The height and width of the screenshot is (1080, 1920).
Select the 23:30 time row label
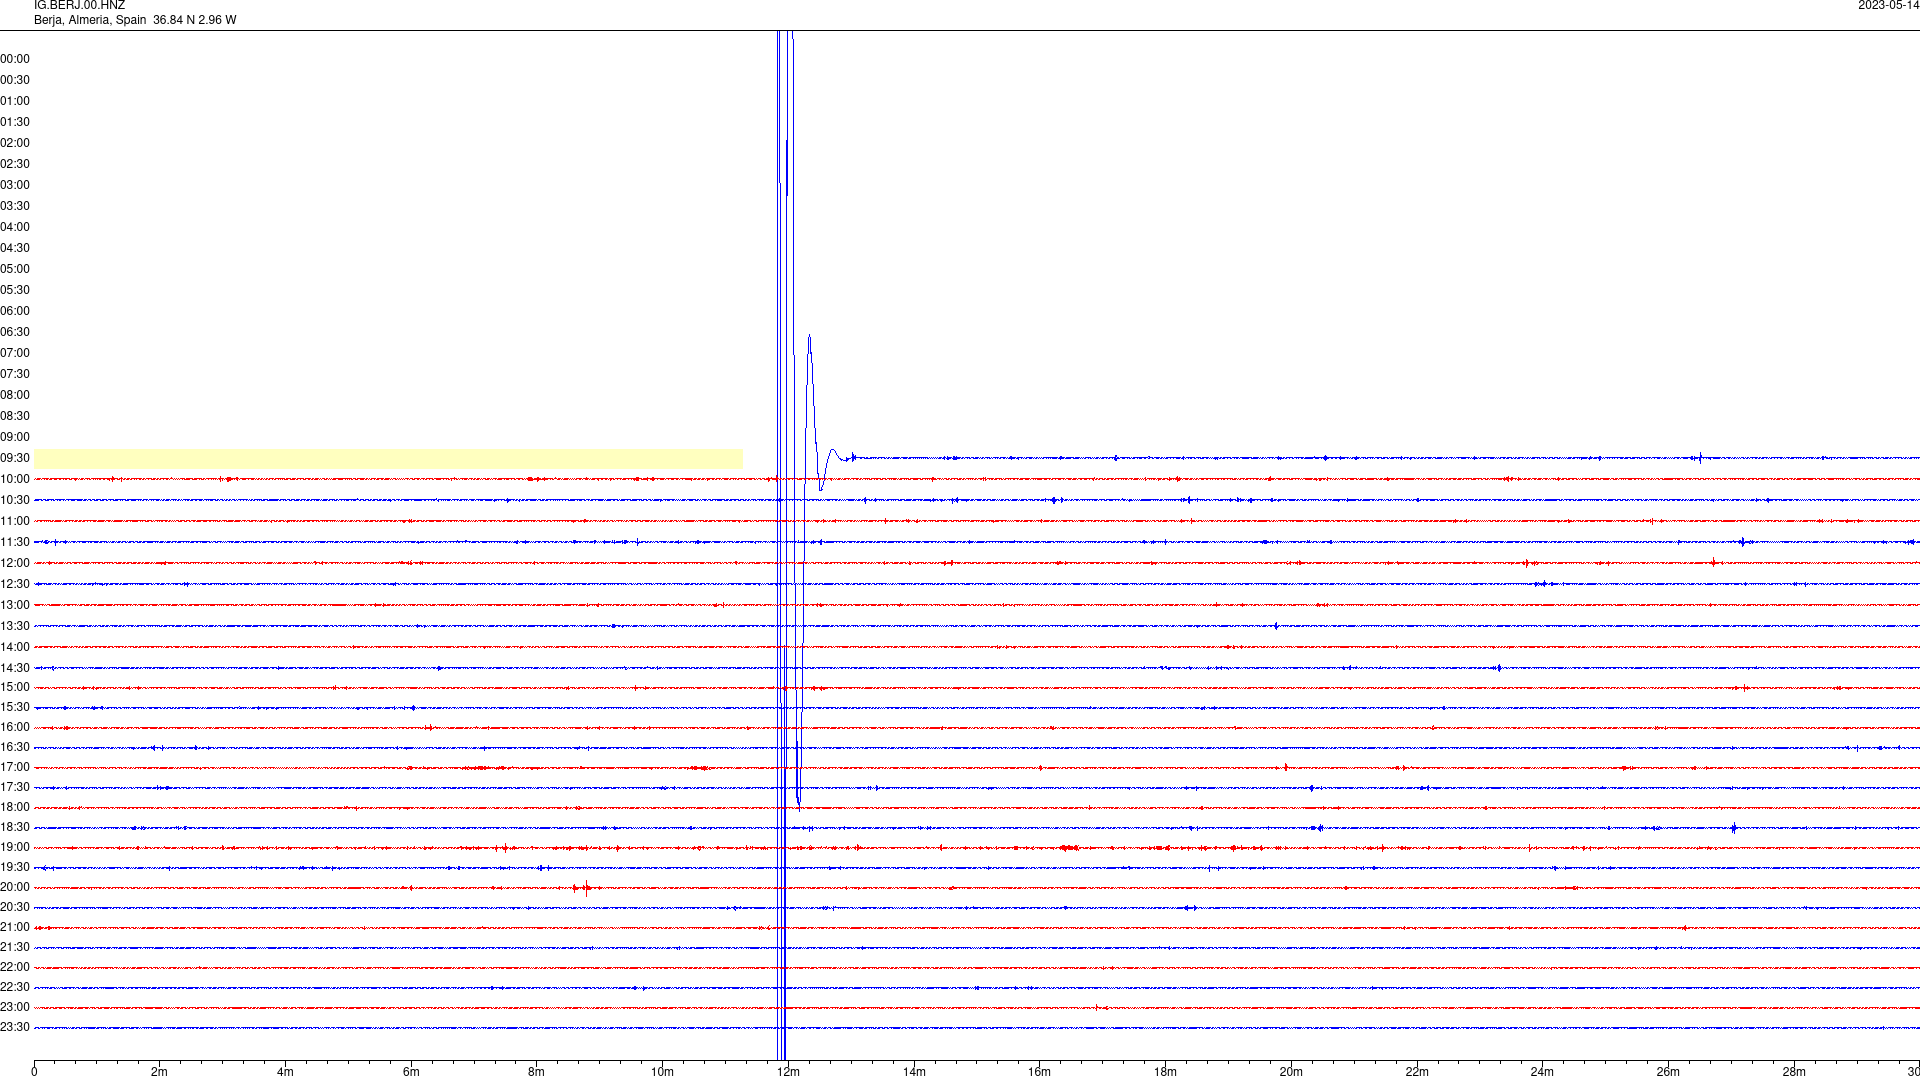tap(15, 1027)
